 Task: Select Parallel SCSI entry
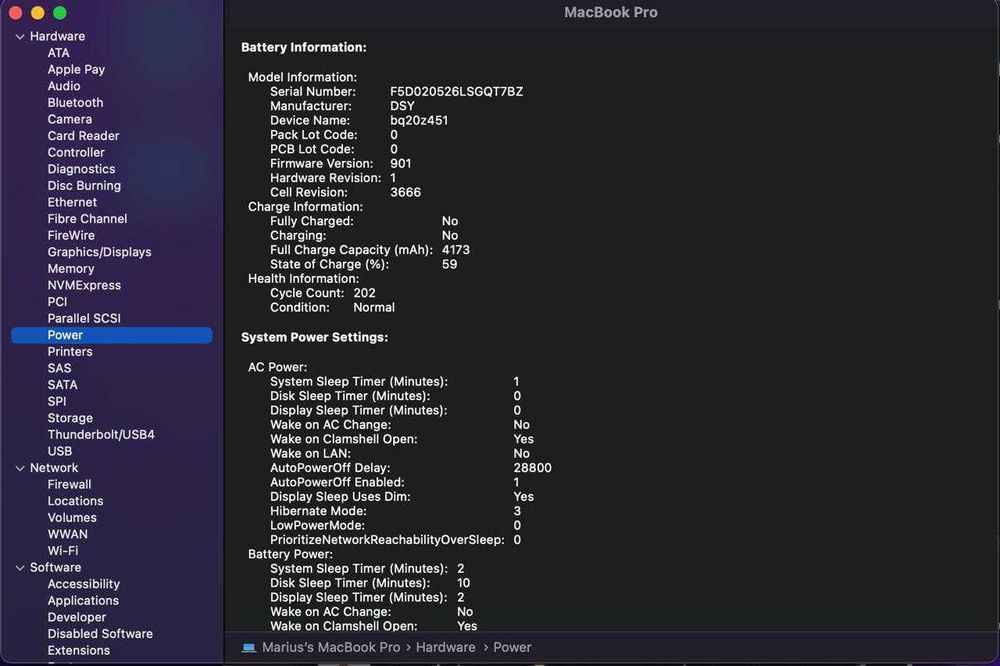point(84,318)
